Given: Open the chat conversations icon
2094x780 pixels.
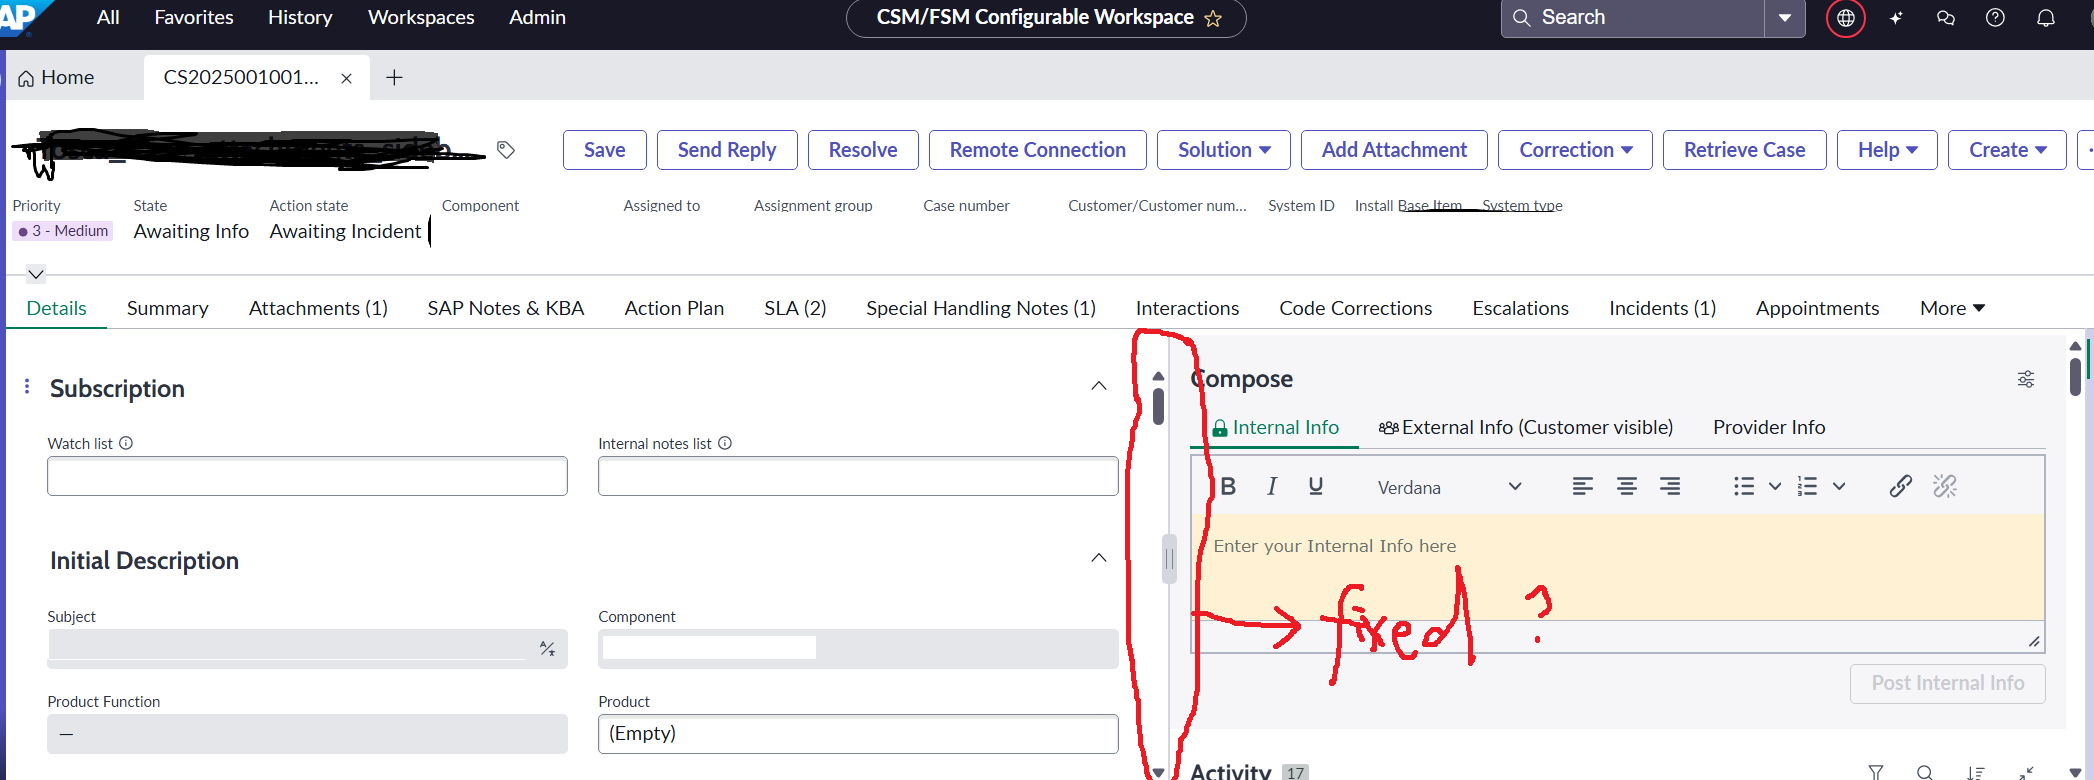Looking at the screenshot, I should 1945,18.
